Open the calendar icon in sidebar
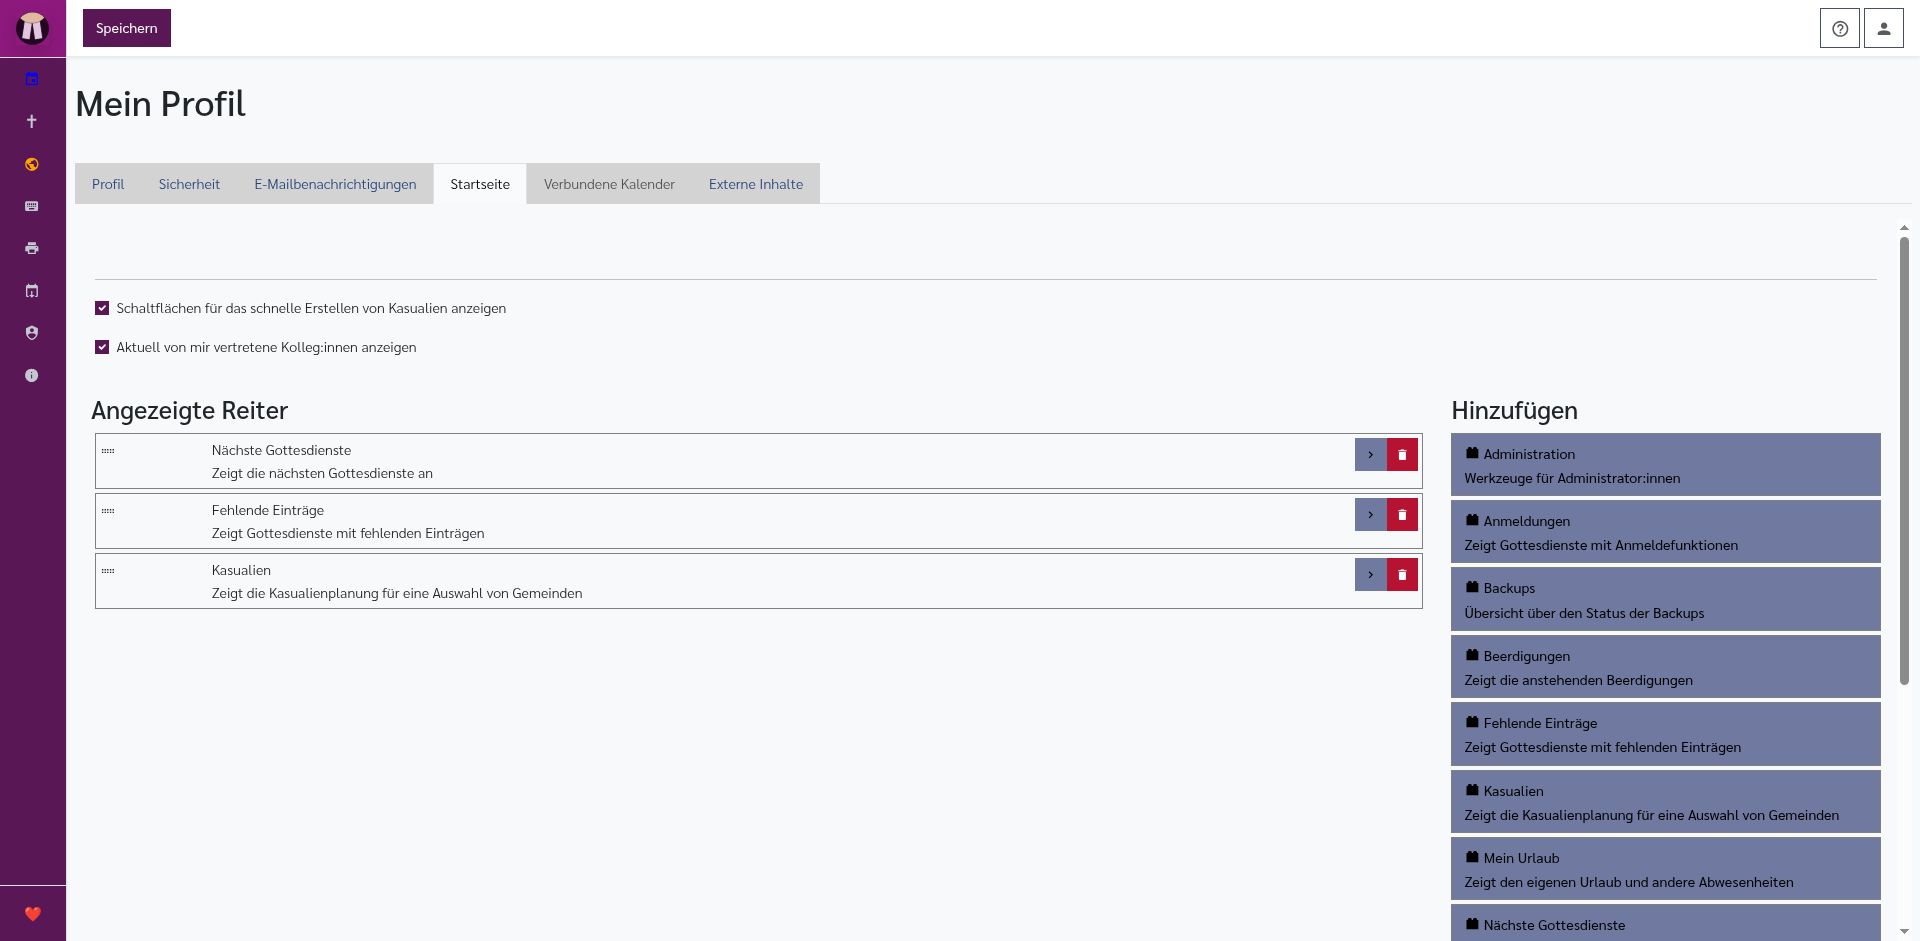This screenshot has height=941, width=1920. [32, 79]
